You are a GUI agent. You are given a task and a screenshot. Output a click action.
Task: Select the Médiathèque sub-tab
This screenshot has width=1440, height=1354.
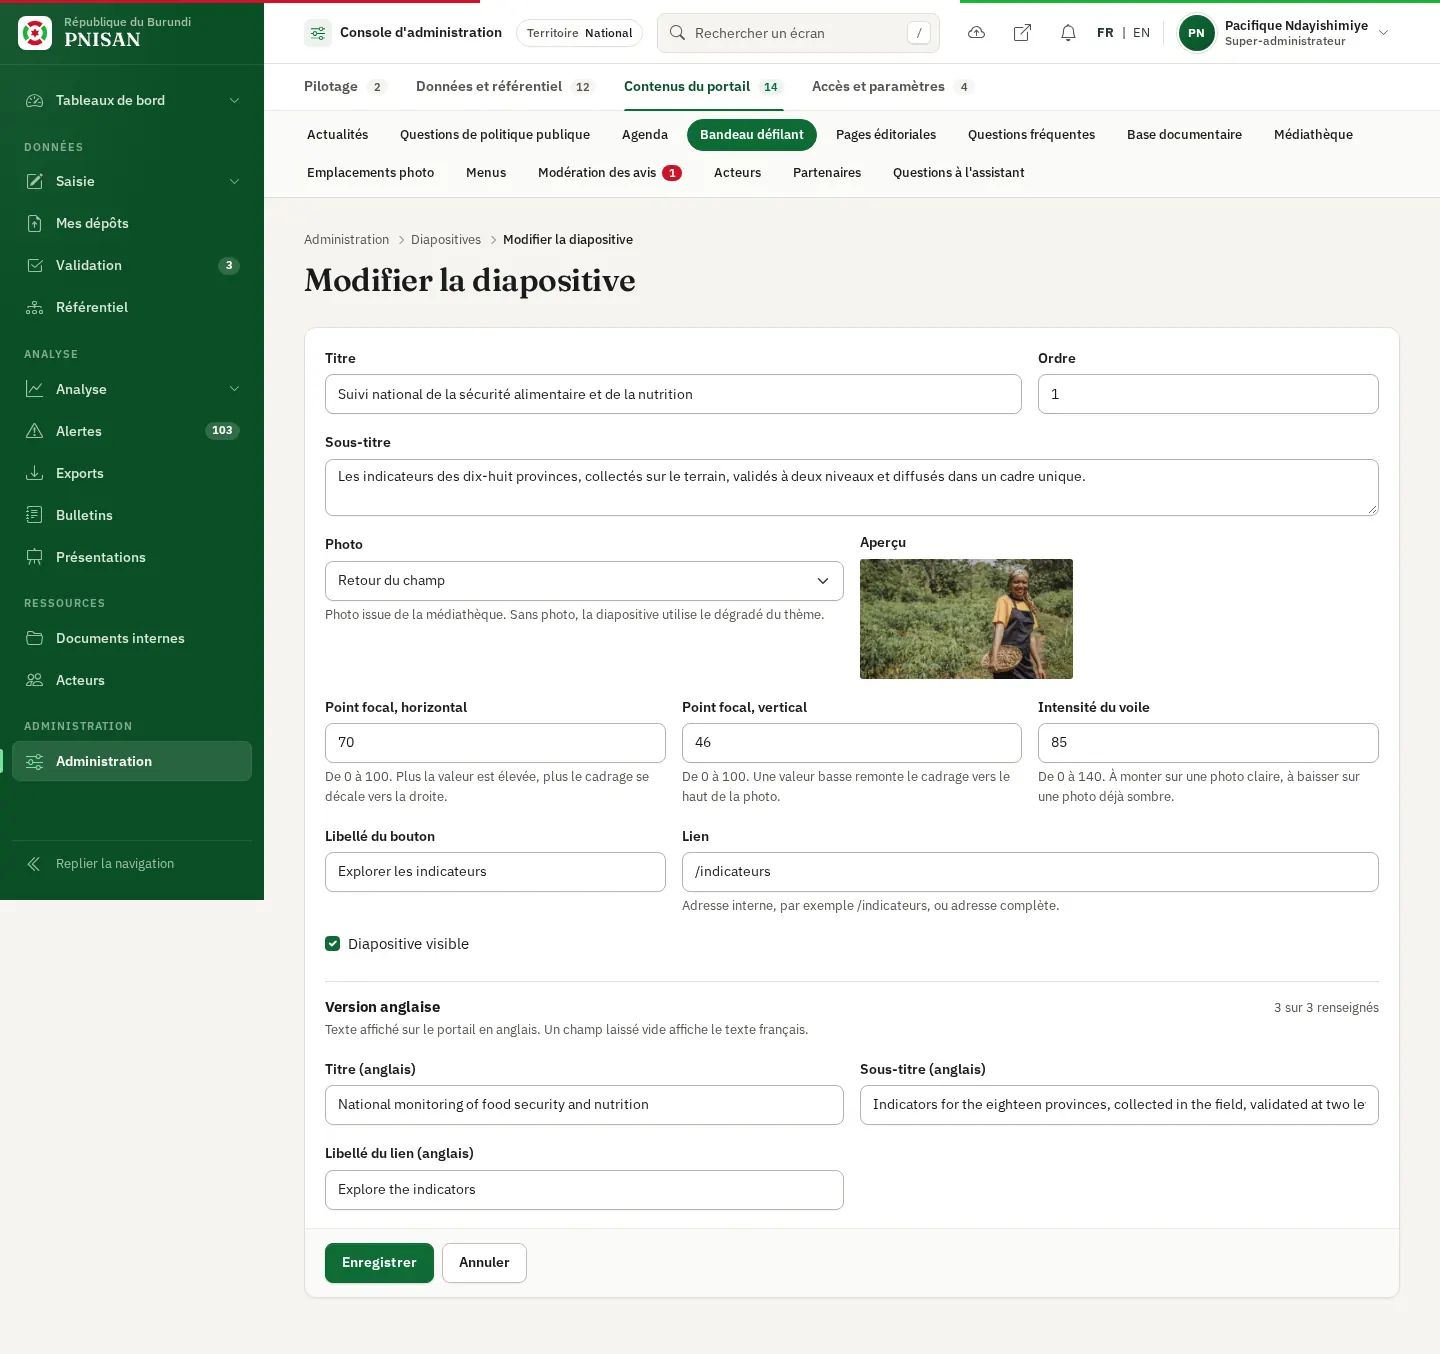[1313, 135]
